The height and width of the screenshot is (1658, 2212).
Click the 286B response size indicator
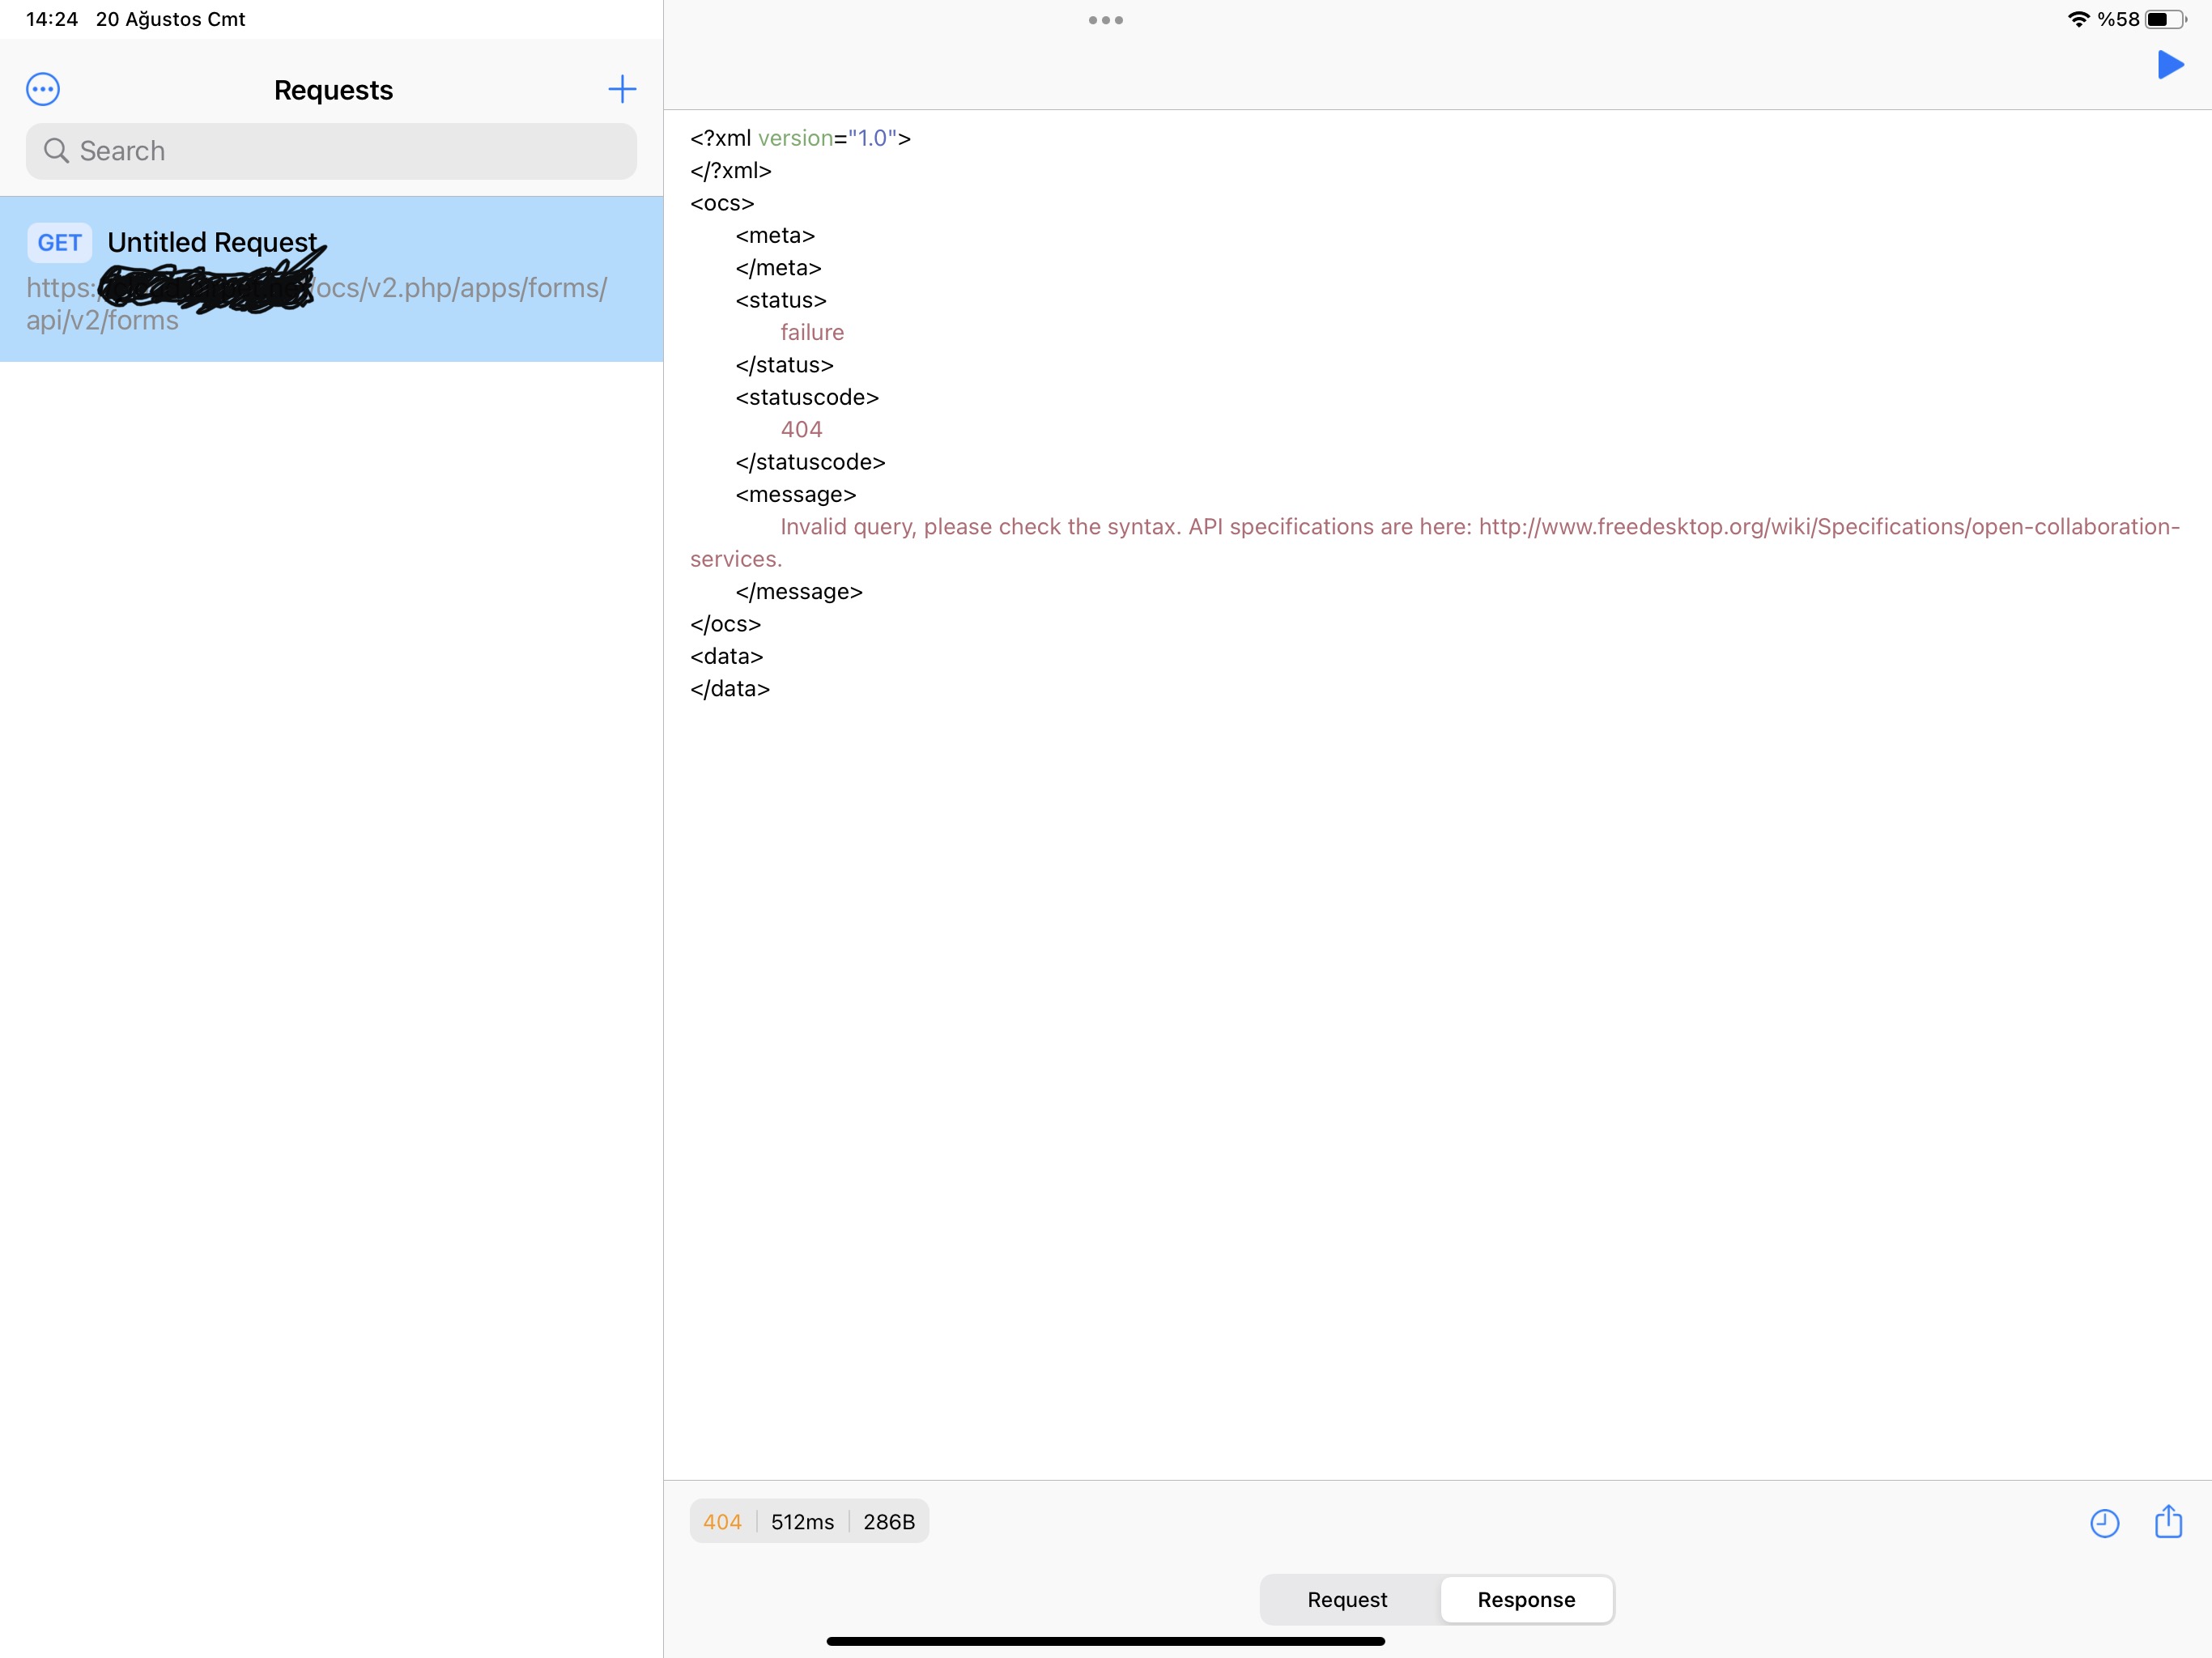[889, 1521]
